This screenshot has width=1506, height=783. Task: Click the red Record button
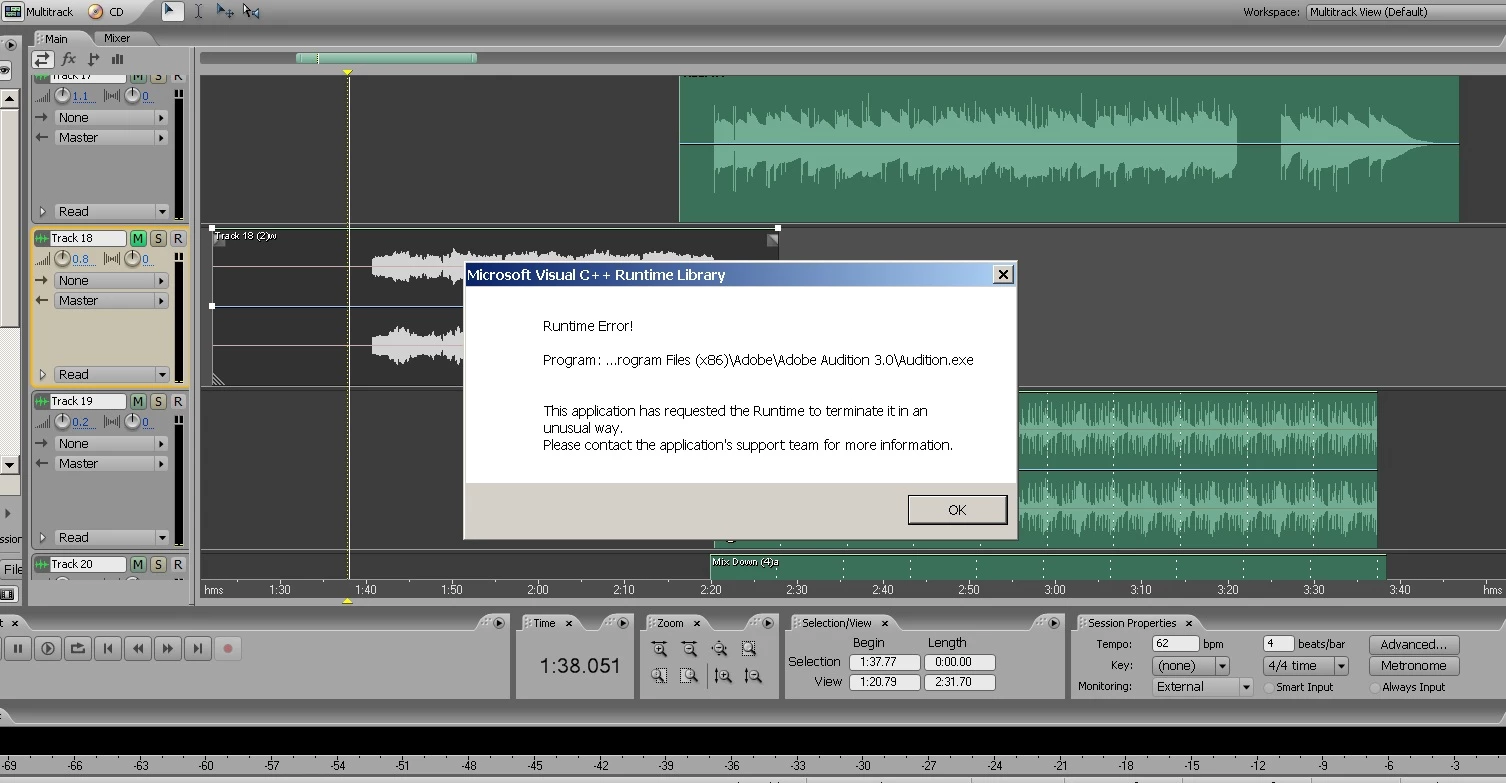click(x=228, y=649)
